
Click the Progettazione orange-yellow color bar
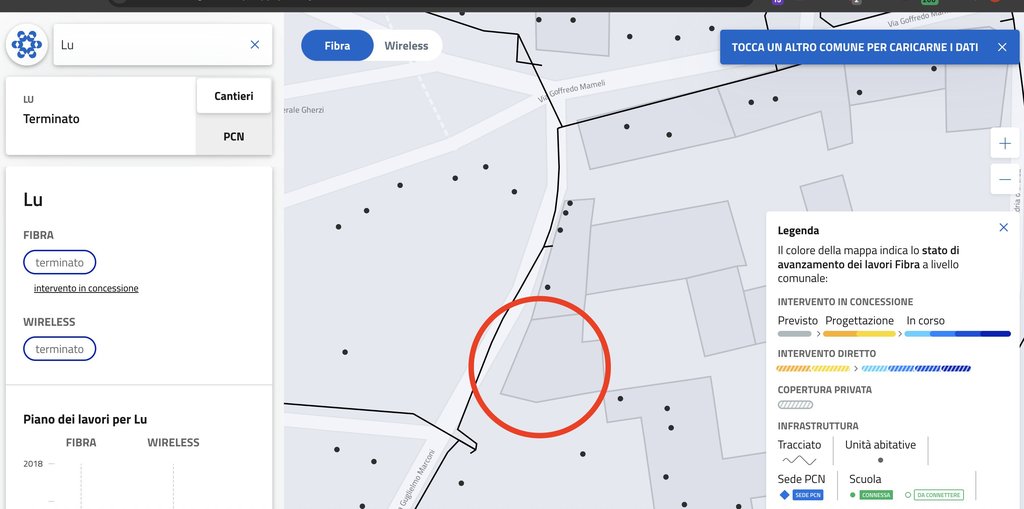pos(859,334)
